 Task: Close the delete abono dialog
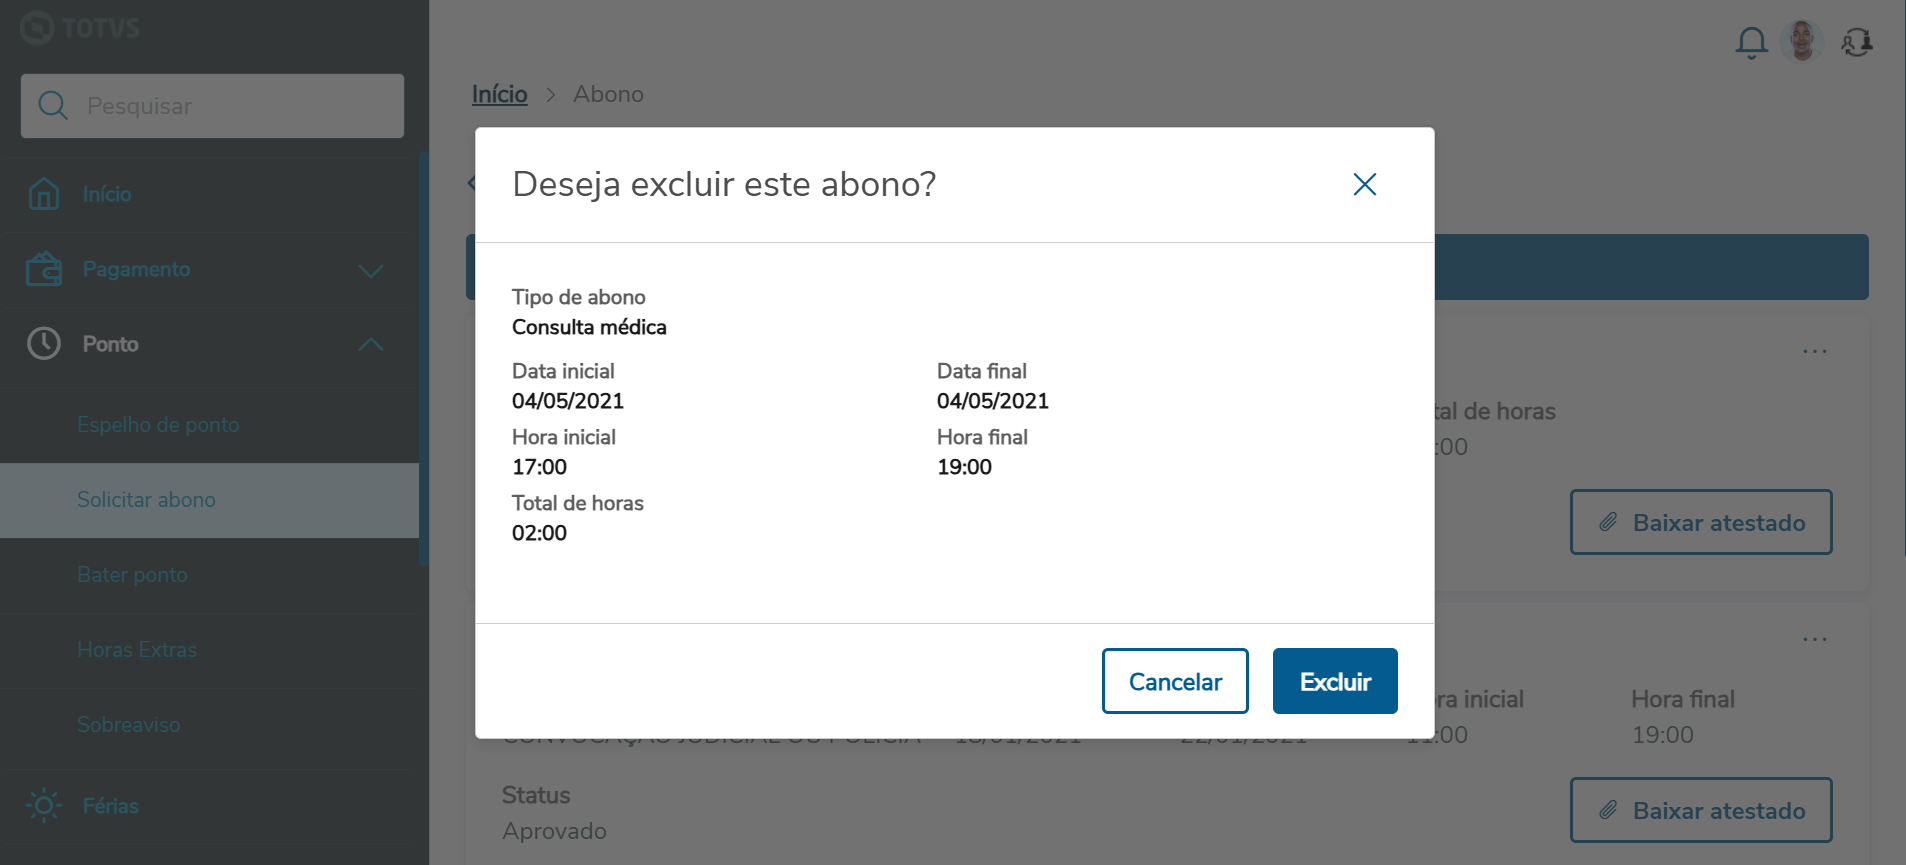click(1364, 184)
